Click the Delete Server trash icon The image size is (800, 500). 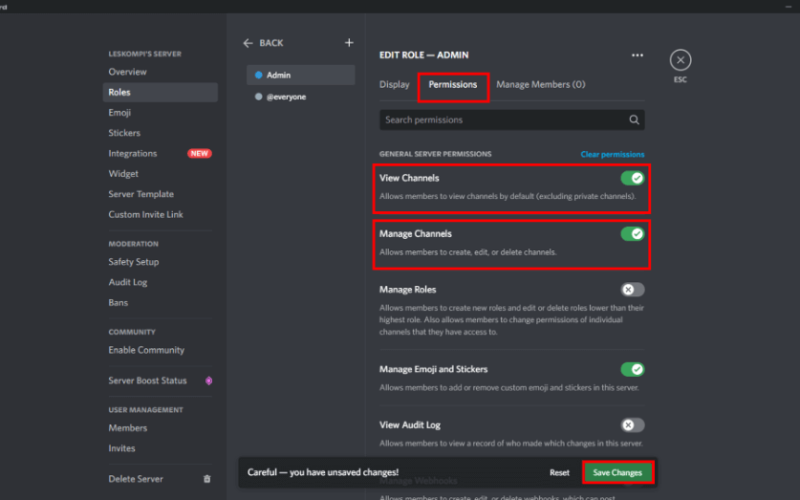207,479
